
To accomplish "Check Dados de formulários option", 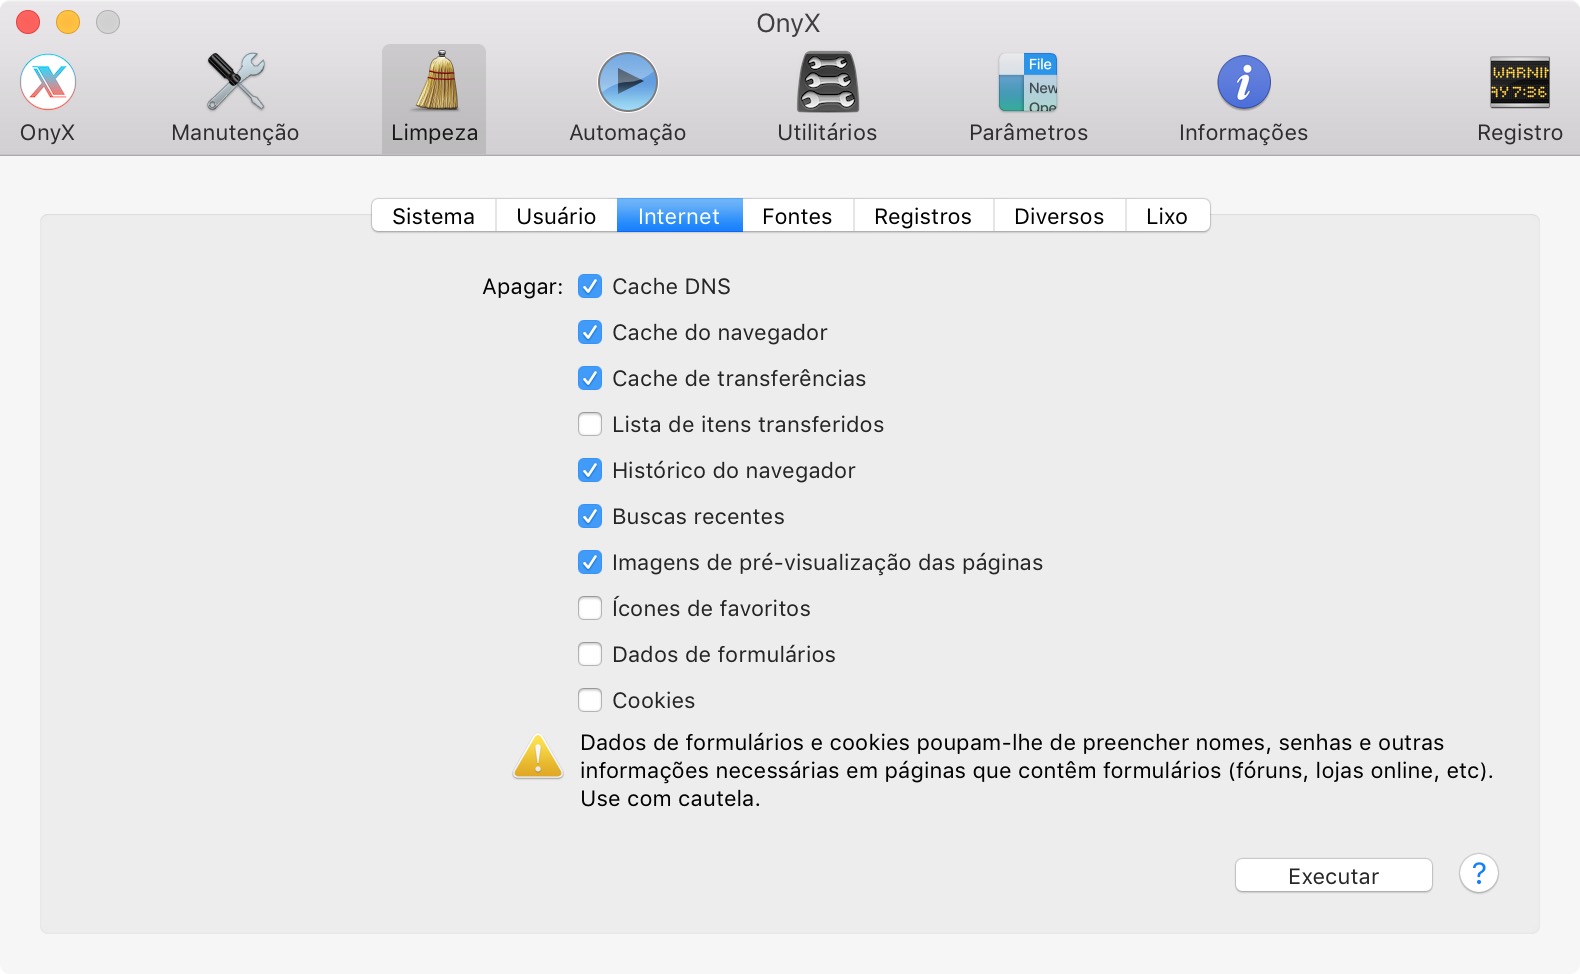I will 590,654.
